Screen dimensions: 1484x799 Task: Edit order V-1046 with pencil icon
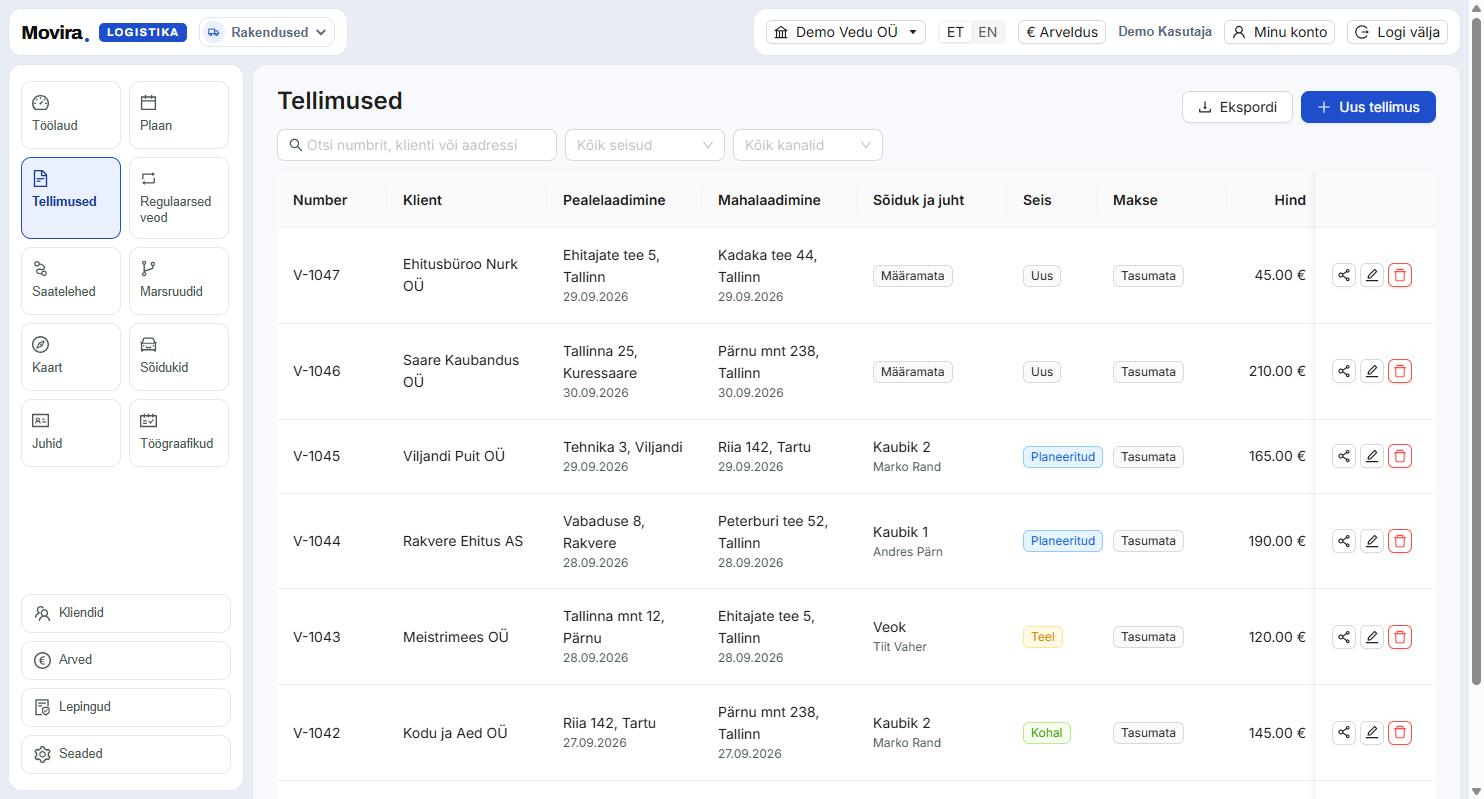(x=1372, y=371)
